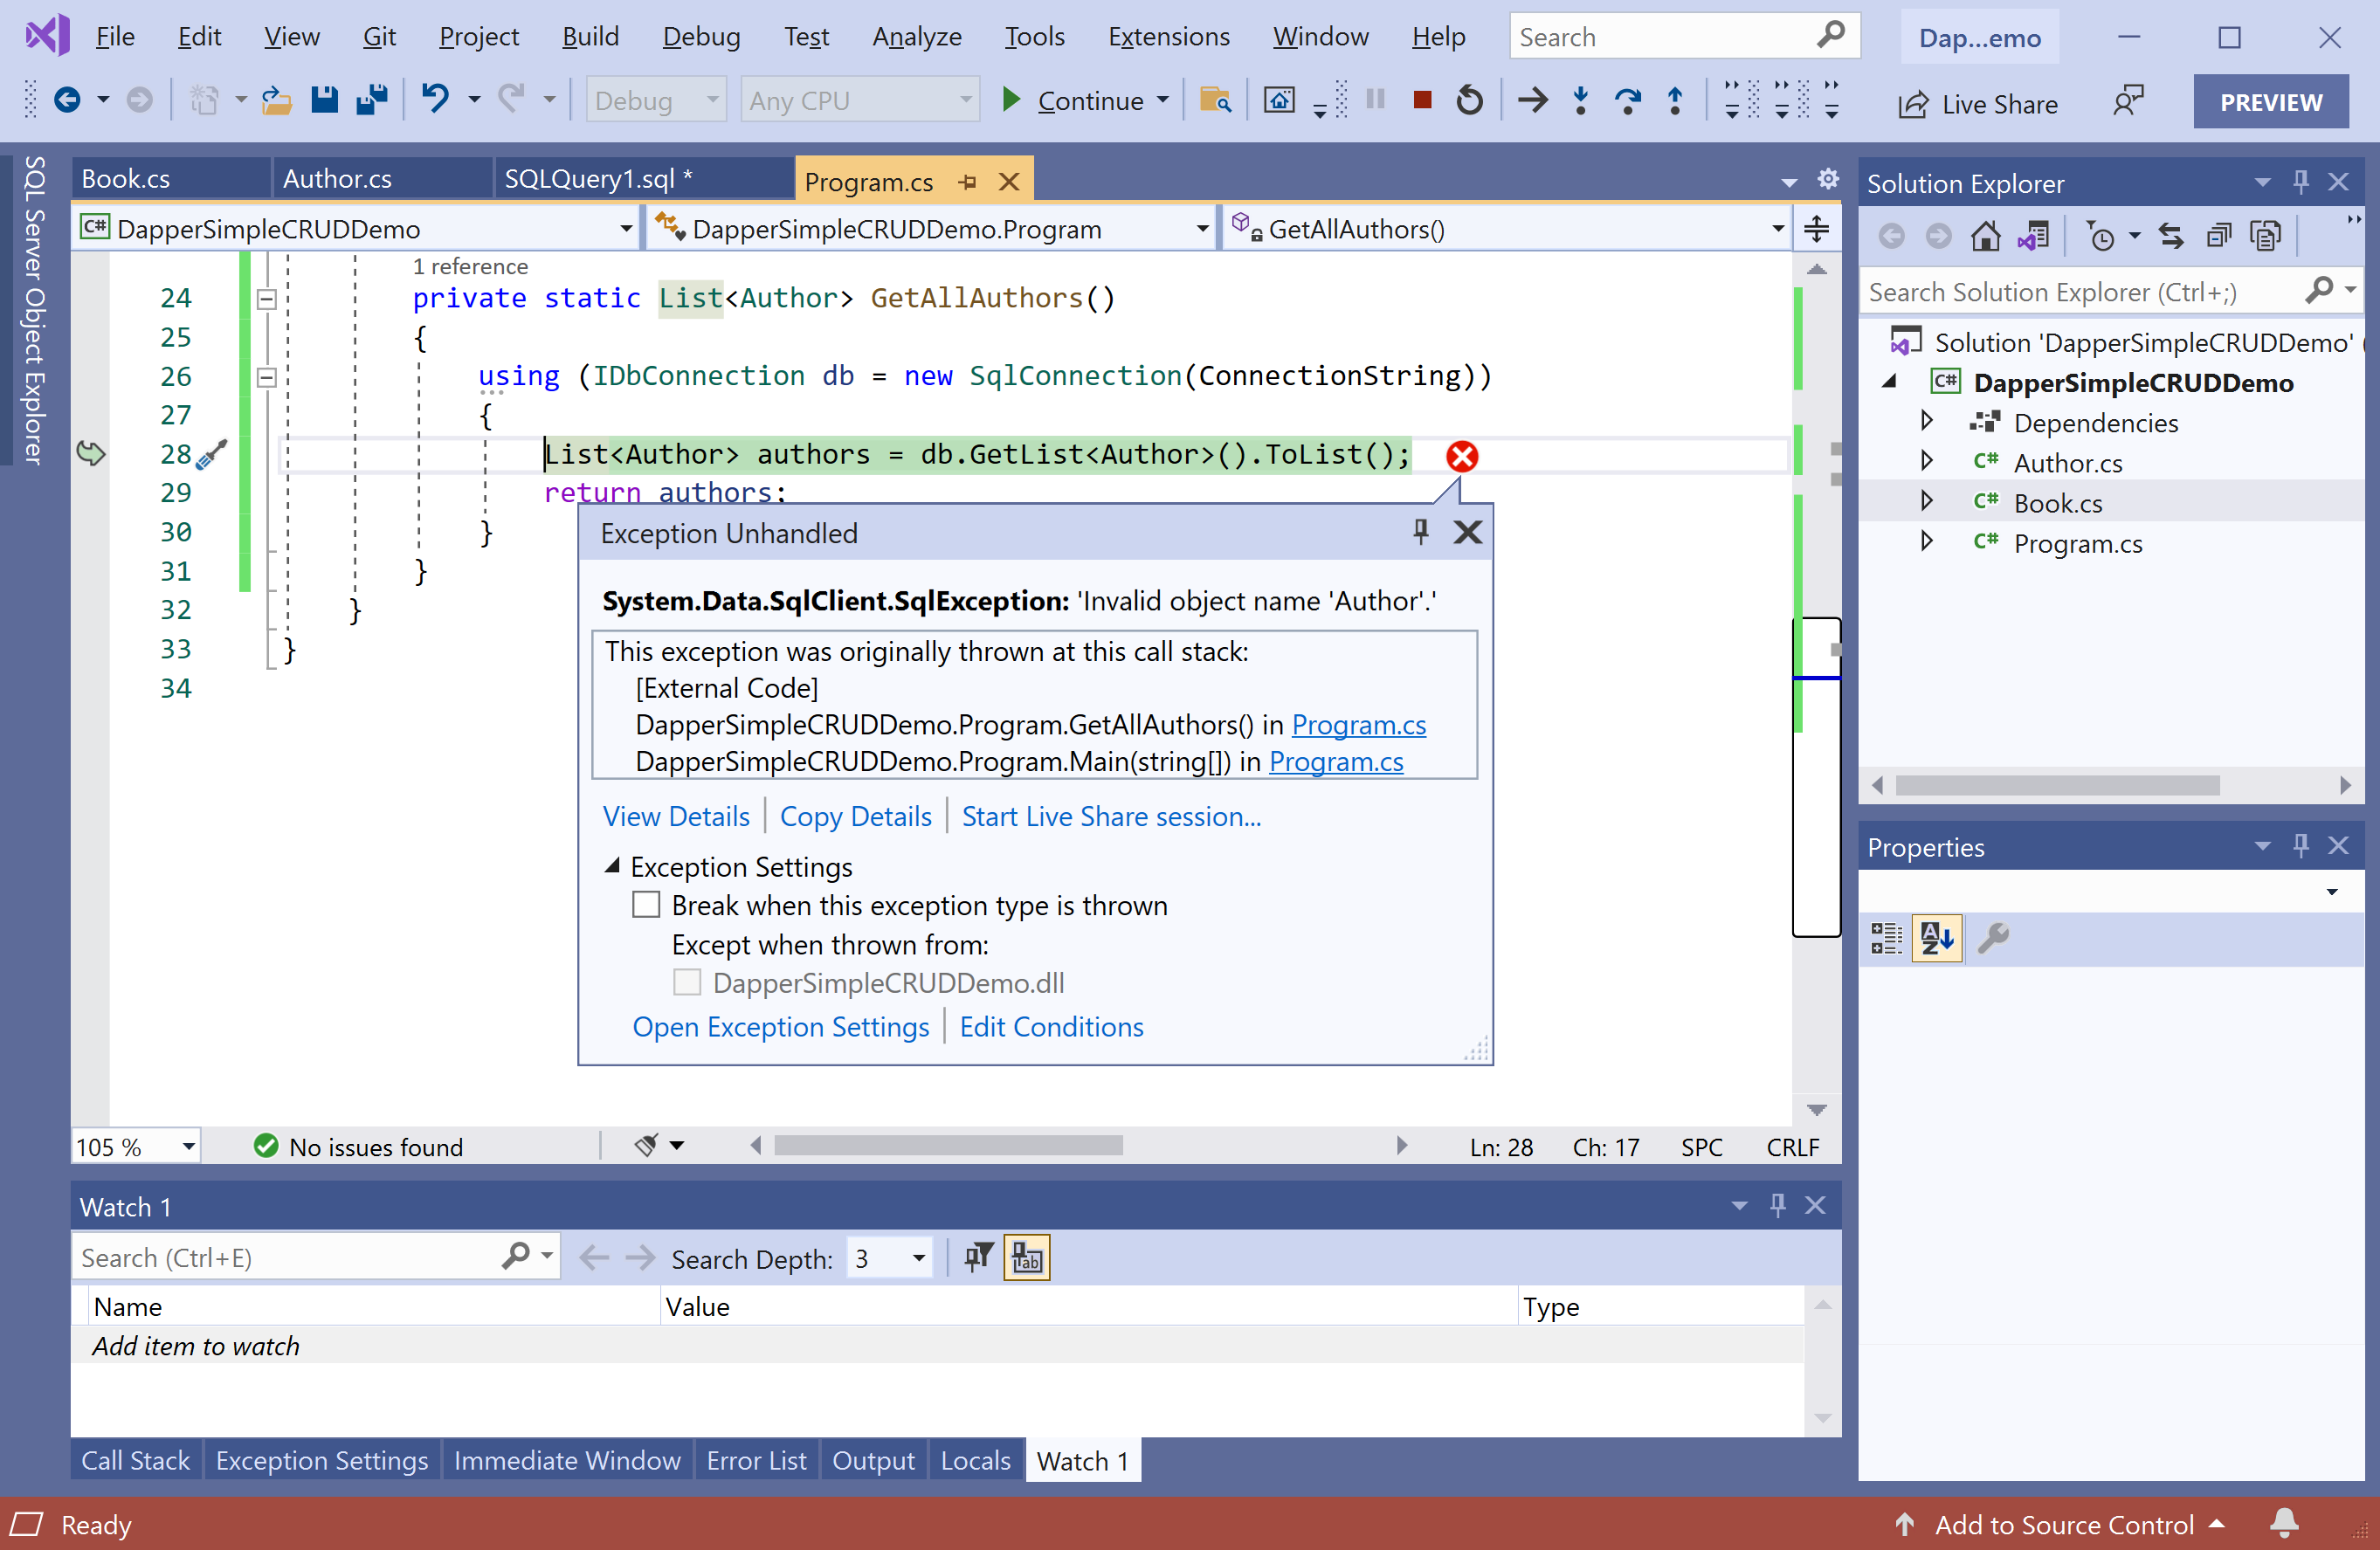Screen dimensions: 2380x1550
Task: Click the Restart debugging icon
Action: point(1469,100)
